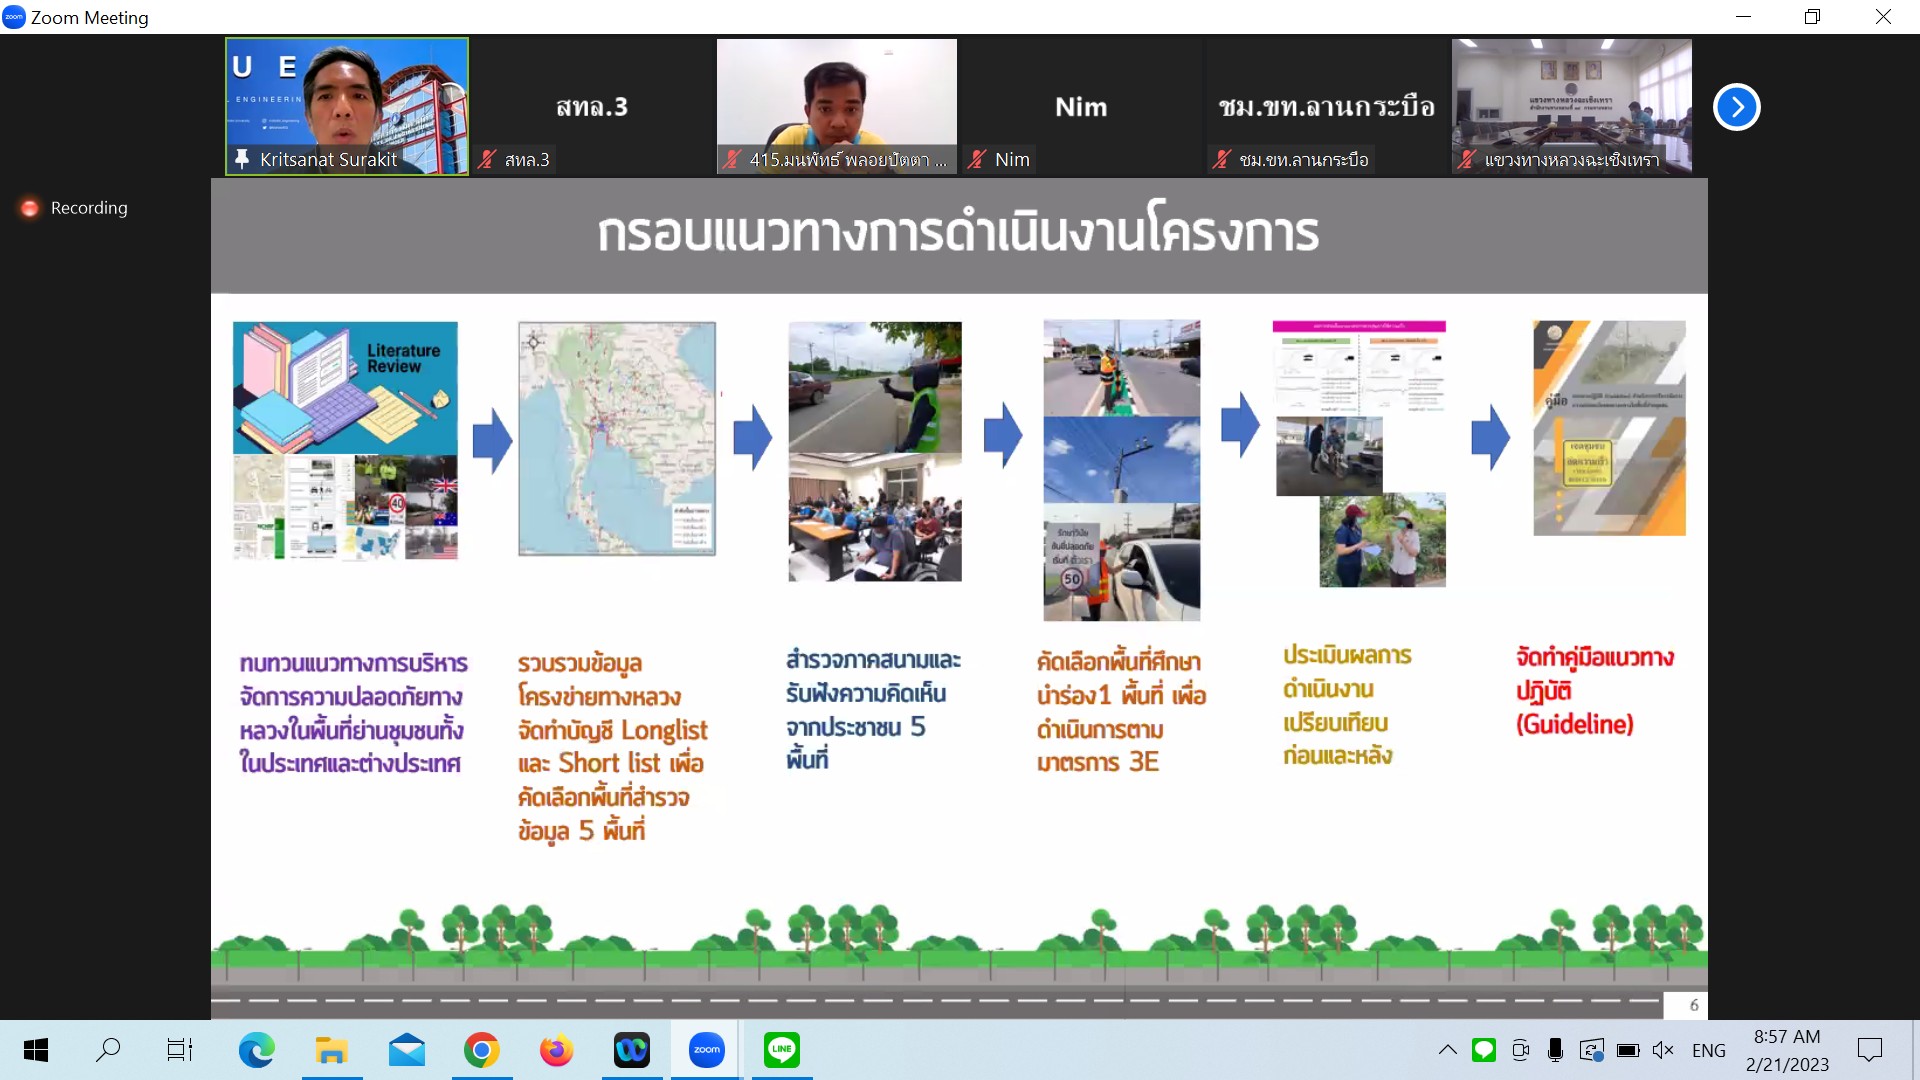1920x1080 pixels.
Task: Open LINE app from taskbar
Action: tap(781, 1050)
